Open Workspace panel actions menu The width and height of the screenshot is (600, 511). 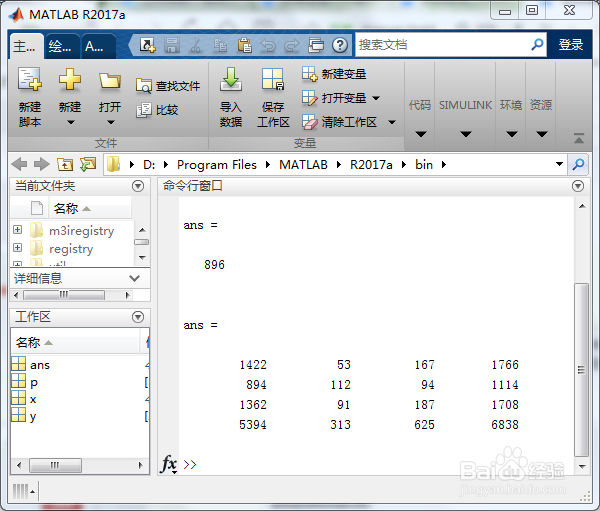coord(138,317)
